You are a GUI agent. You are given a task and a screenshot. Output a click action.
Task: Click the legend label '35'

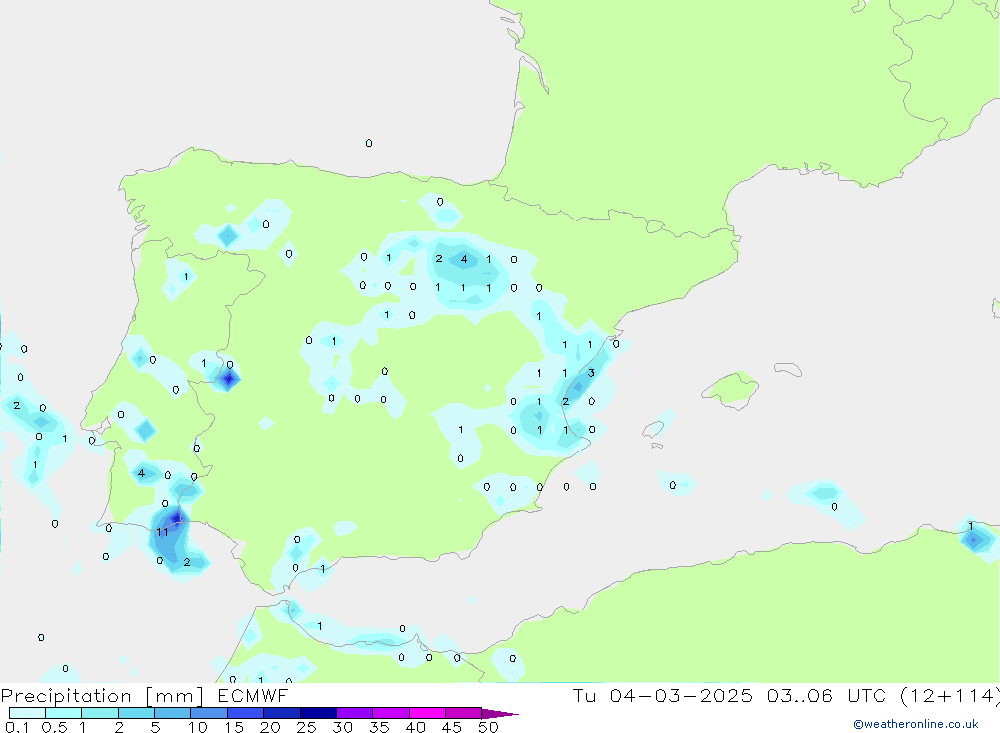click(379, 727)
